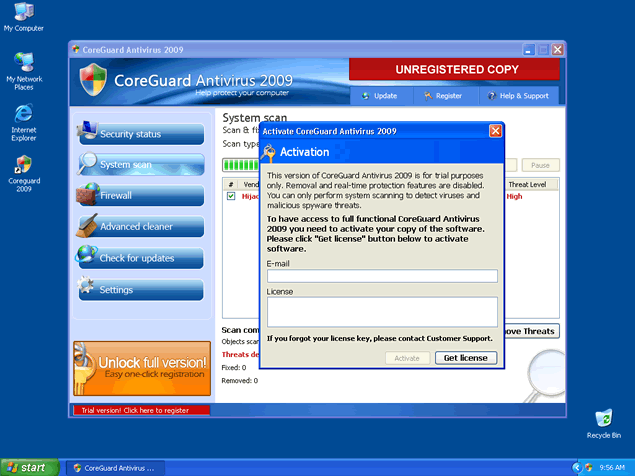Click the E-mail input field

[x=382, y=276]
